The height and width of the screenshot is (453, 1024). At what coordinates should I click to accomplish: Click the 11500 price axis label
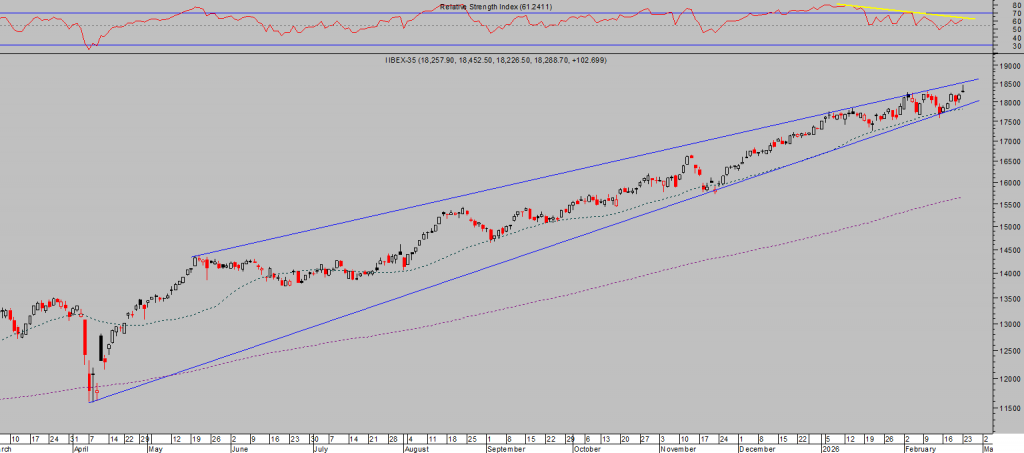pos(1007,408)
